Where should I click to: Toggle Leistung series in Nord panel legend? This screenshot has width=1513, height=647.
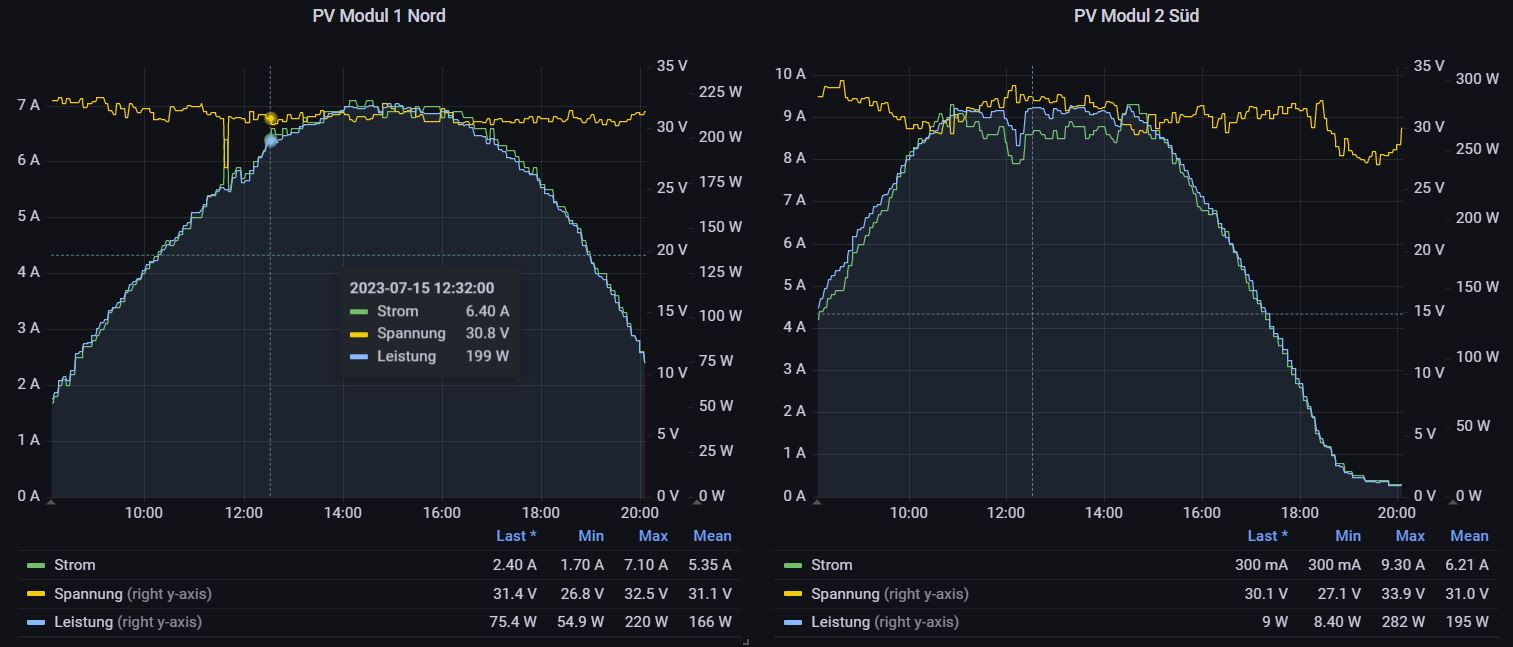[84, 622]
